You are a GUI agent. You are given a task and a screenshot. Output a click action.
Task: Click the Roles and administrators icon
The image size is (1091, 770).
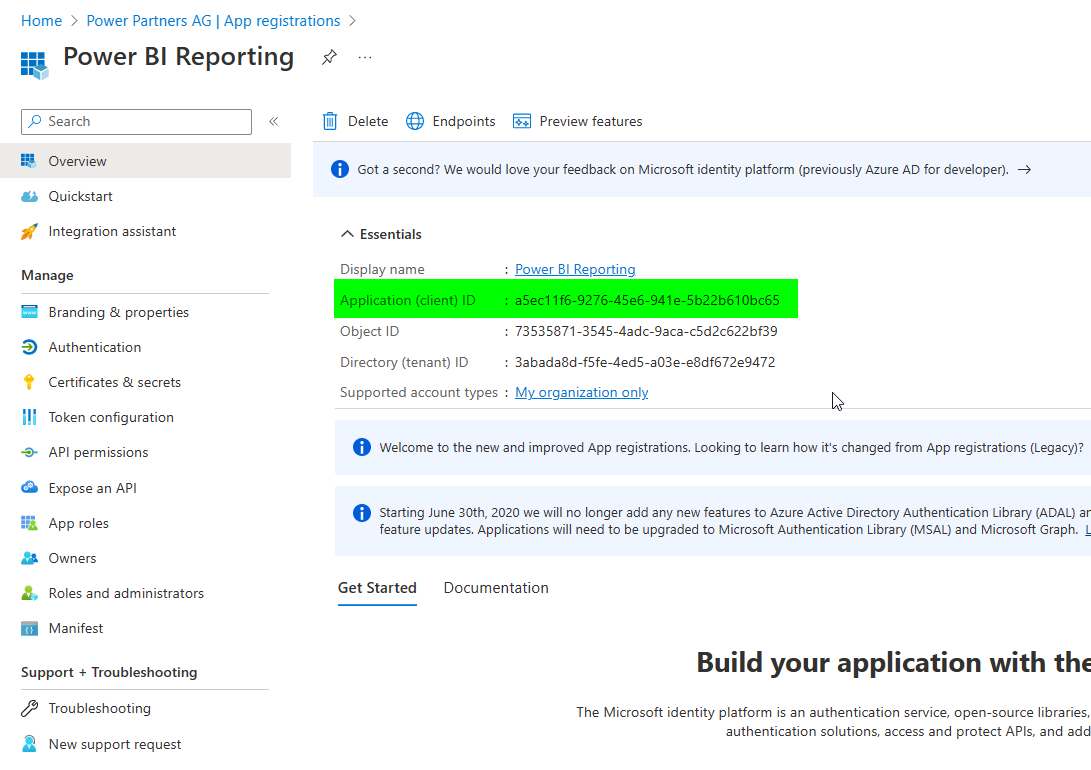click(29, 593)
